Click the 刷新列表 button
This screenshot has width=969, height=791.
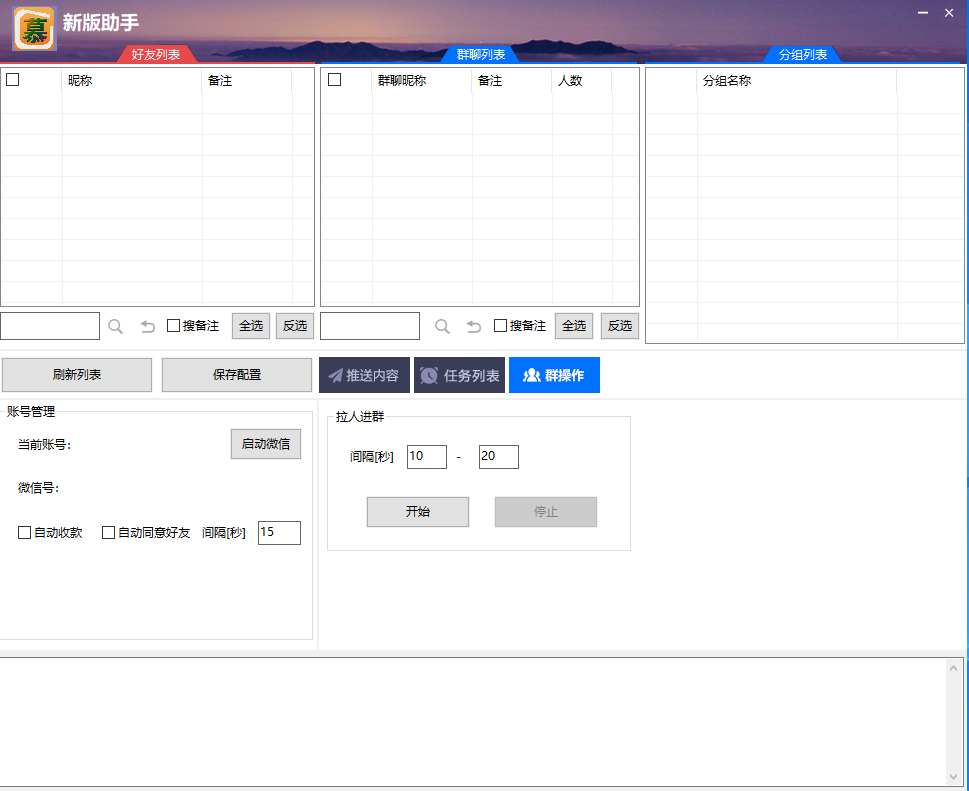pos(77,375)
